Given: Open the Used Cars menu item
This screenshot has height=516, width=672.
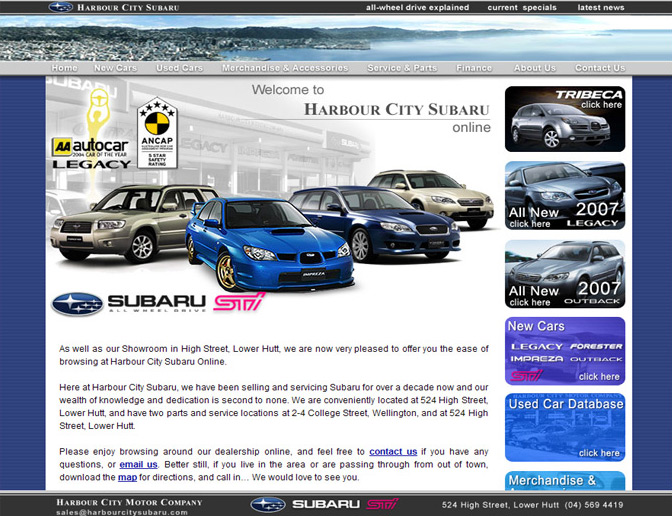Looking at the screenshot, I should coord(179,68).
